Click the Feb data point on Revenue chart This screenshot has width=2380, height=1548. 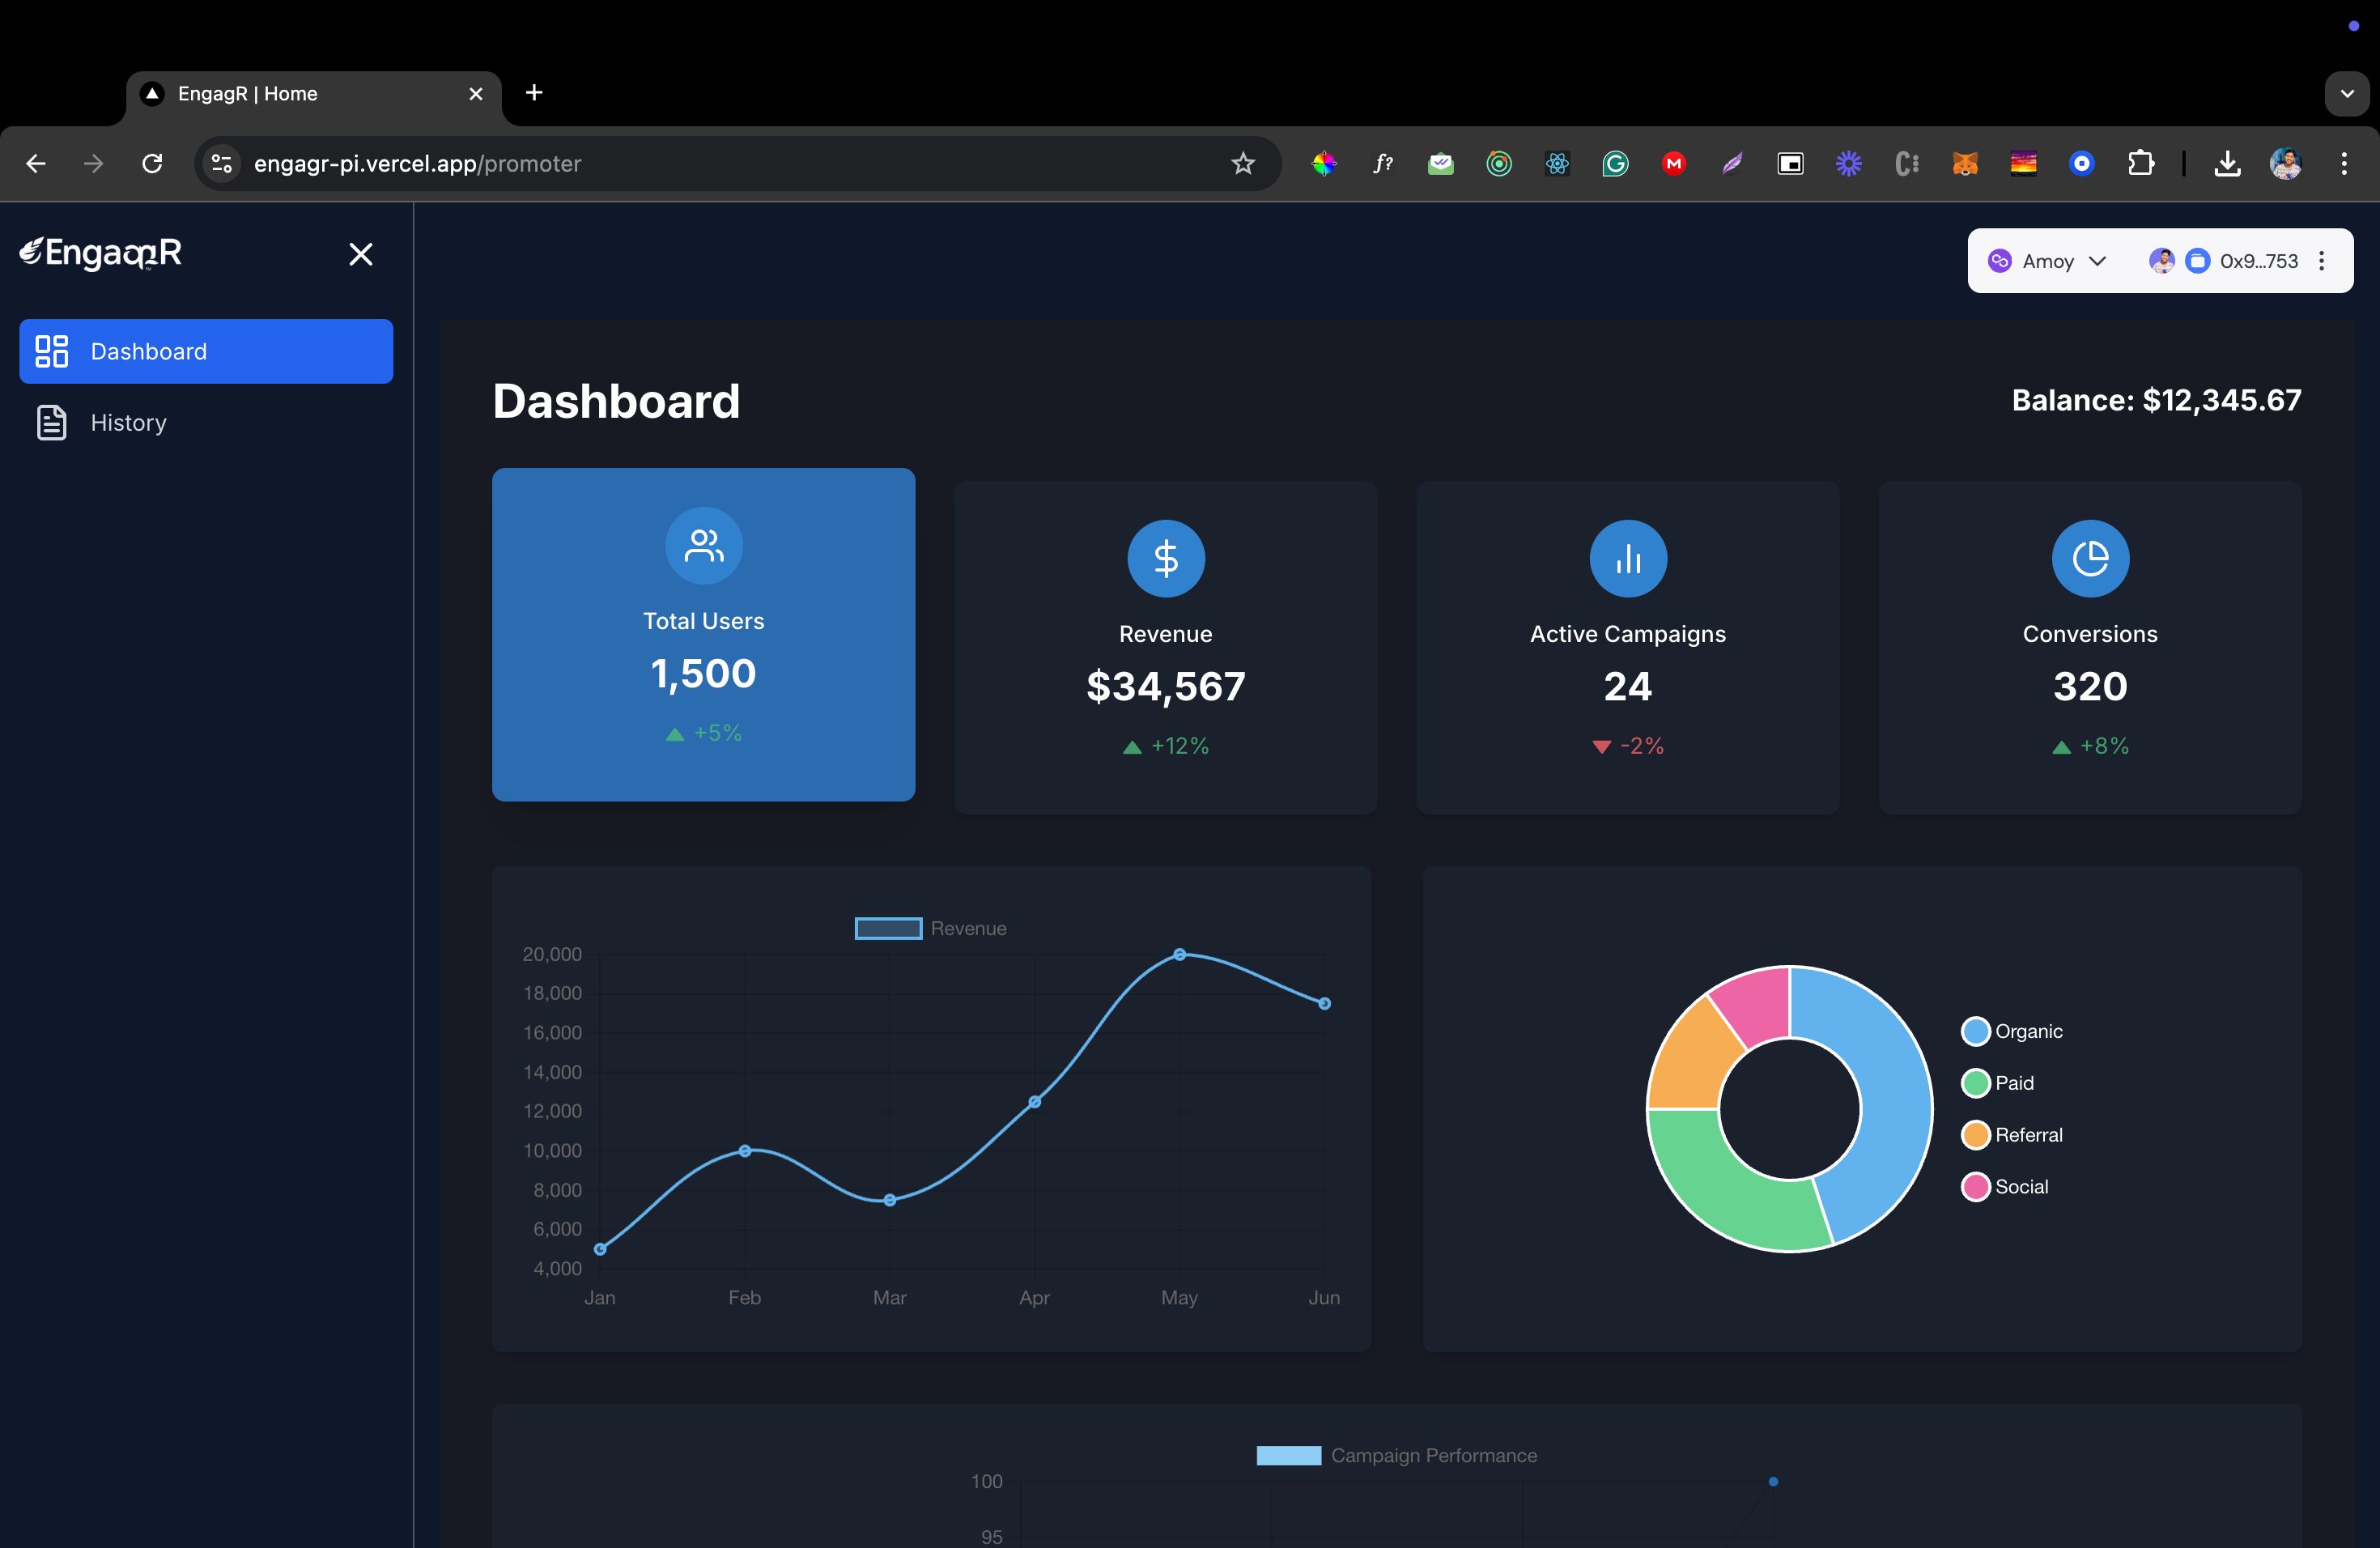[x=744, y=1151]
